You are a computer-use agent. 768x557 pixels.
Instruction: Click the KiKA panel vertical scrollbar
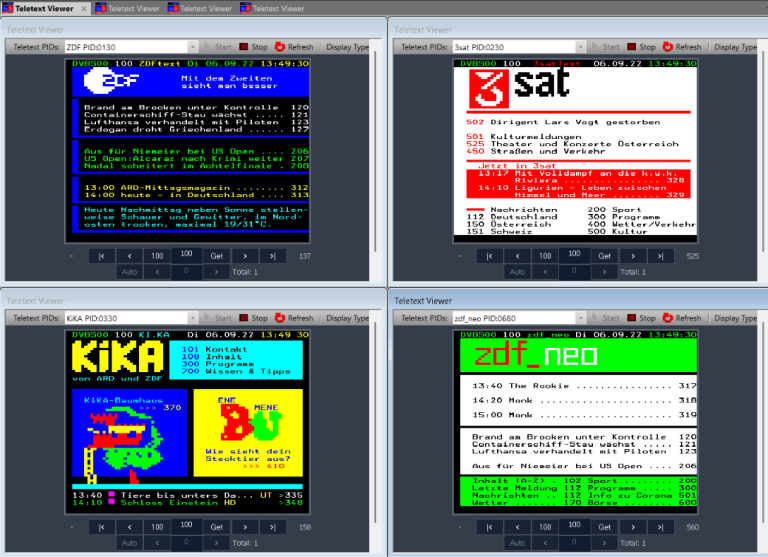click(x=375, y=423)
